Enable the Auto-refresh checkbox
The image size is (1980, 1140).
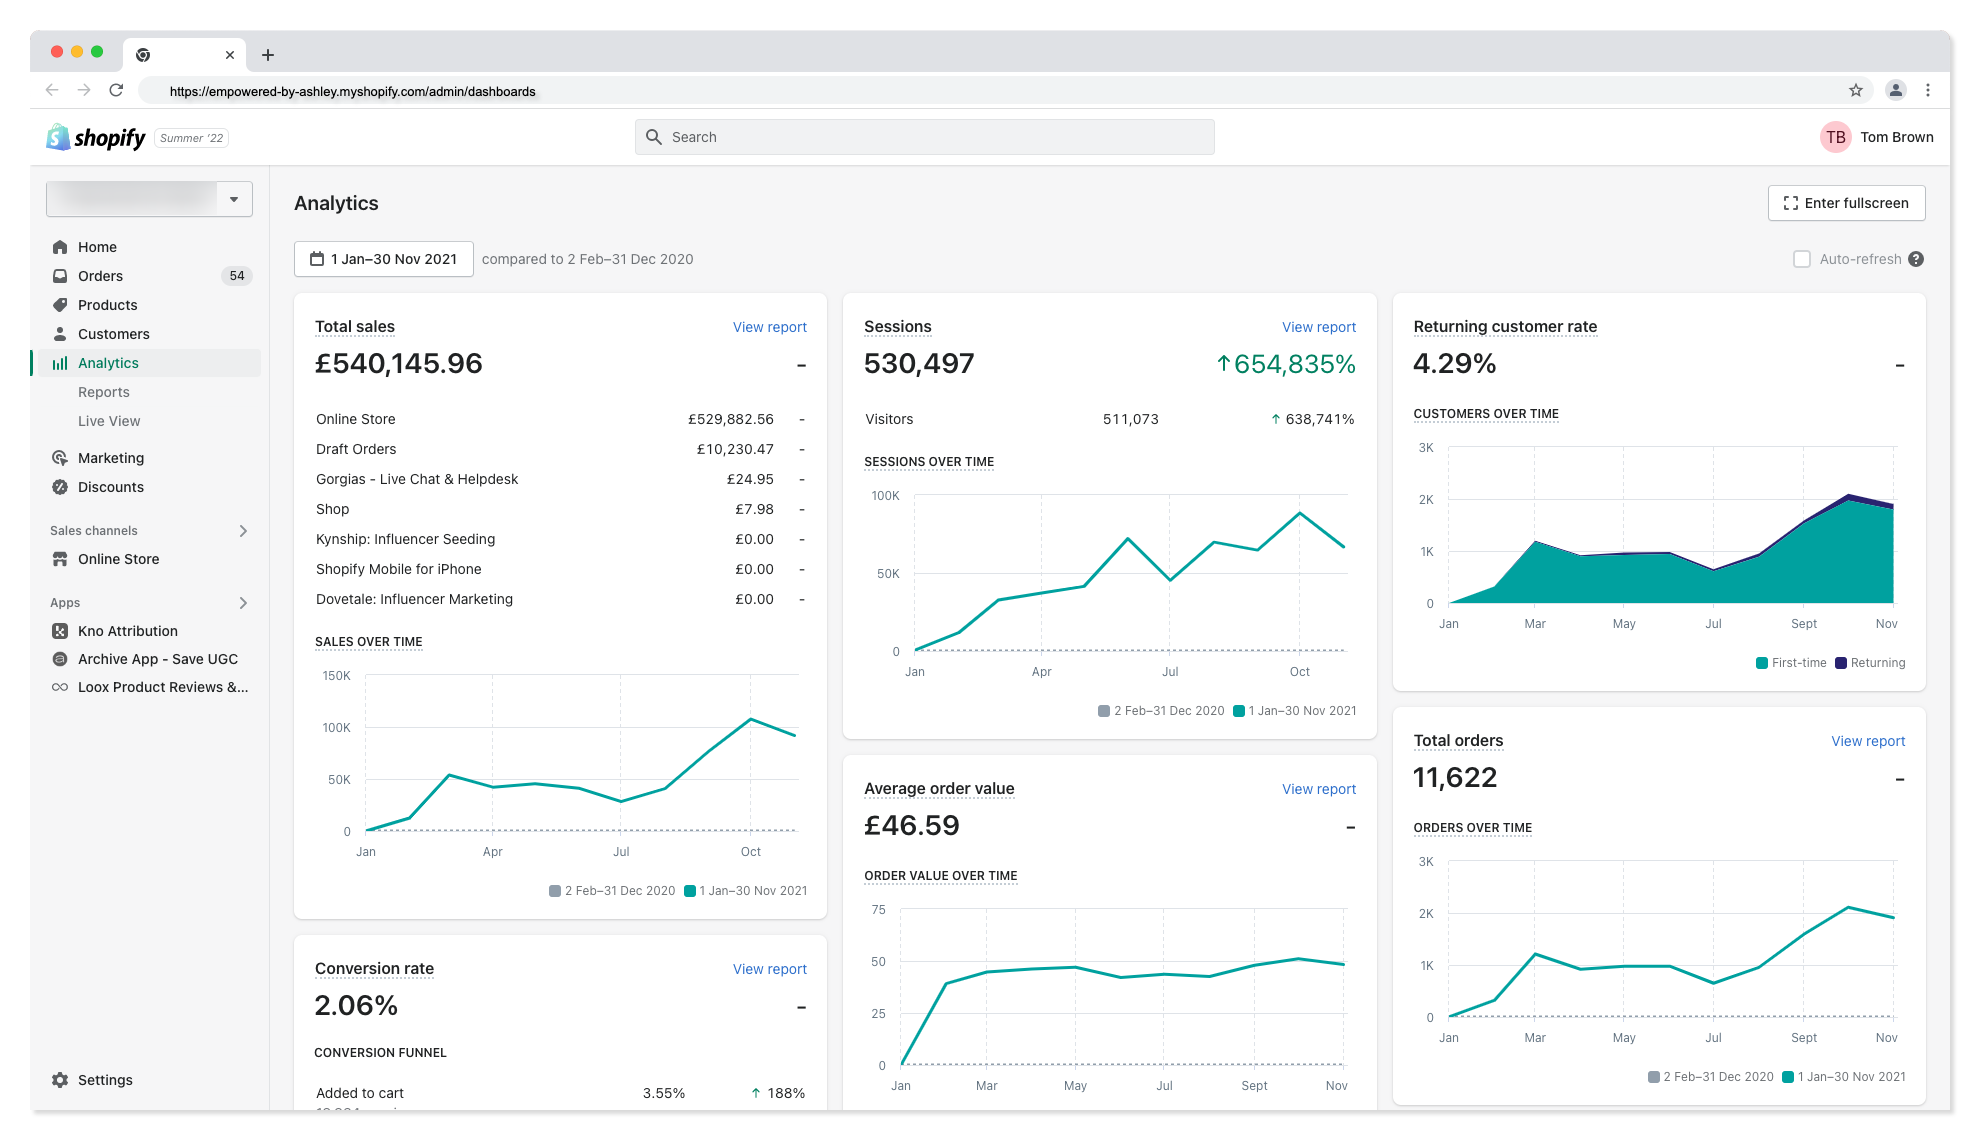(x=1802, y=259)
